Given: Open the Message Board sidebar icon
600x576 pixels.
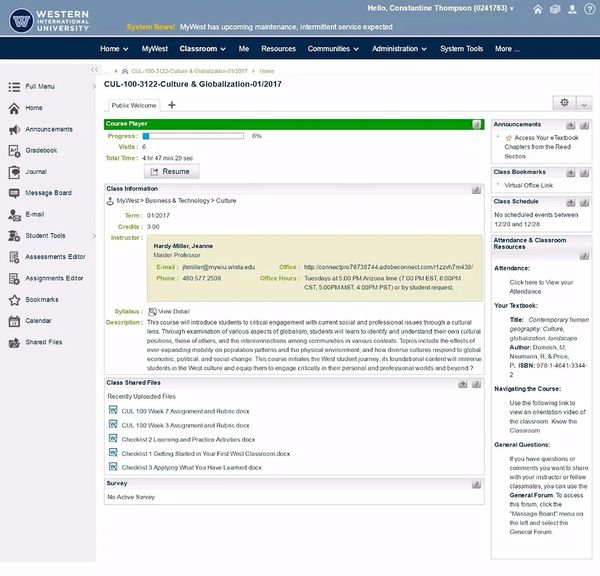Looking at the screenshot, I should tap(14, 193).
